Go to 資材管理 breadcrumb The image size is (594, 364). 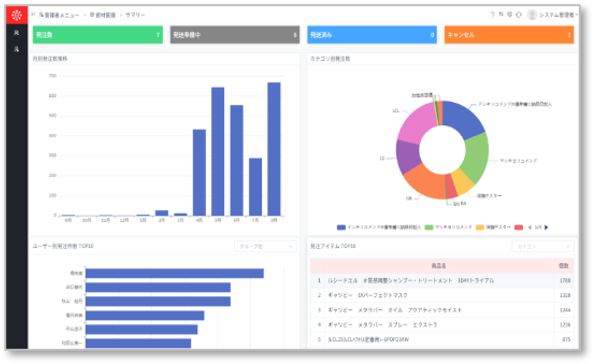103,15
